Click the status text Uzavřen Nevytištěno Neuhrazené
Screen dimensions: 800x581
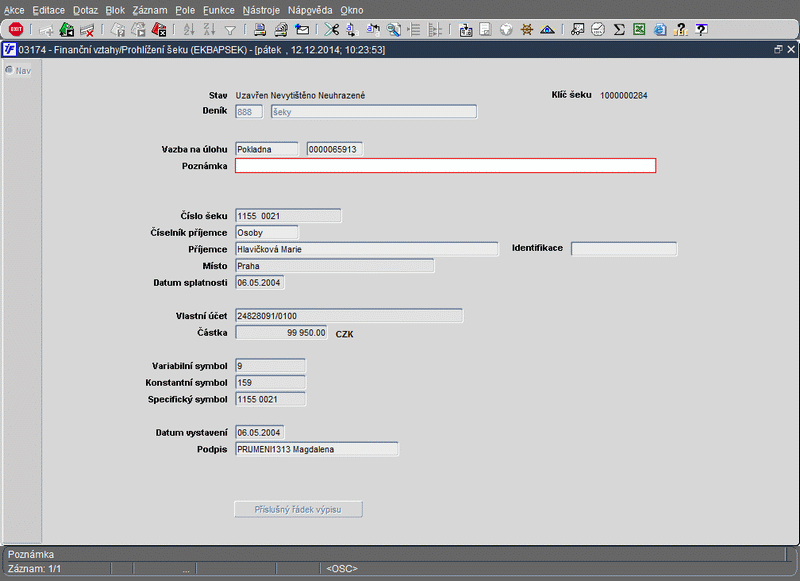tap(300, 95)
